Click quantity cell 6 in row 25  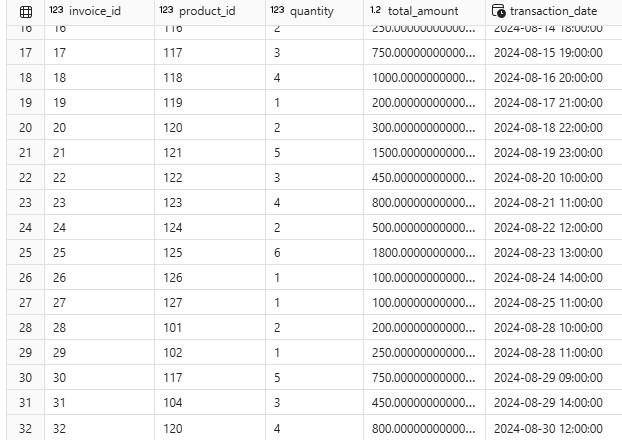[315, 252]
